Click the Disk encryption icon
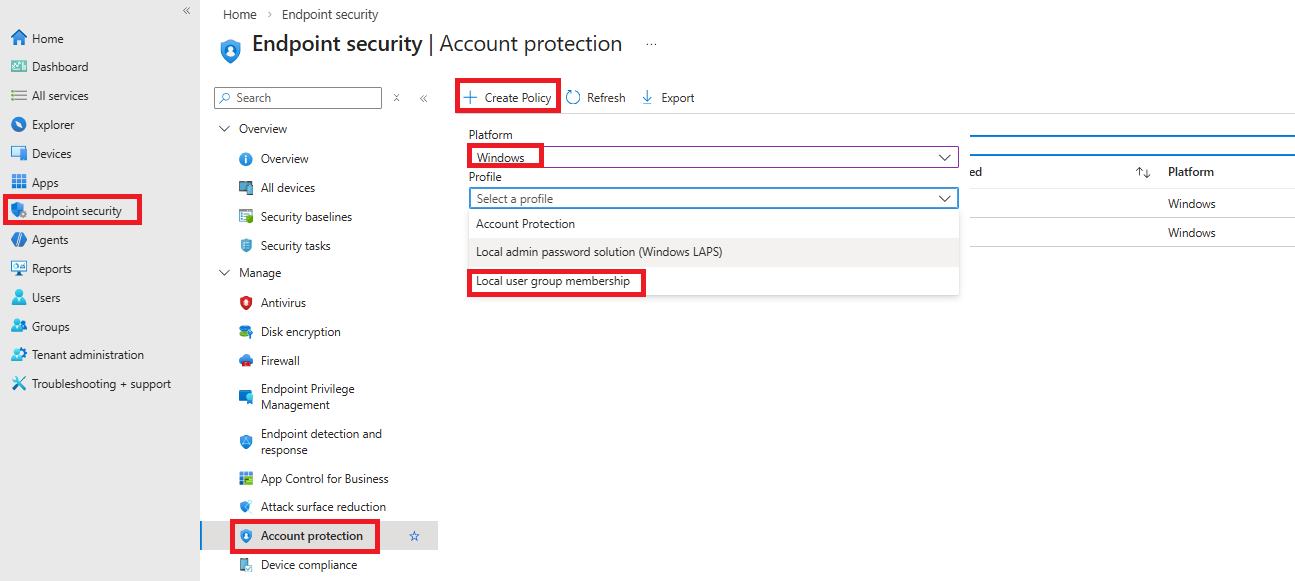Screen dimensions: 1295x581 [x=246, y=332]
